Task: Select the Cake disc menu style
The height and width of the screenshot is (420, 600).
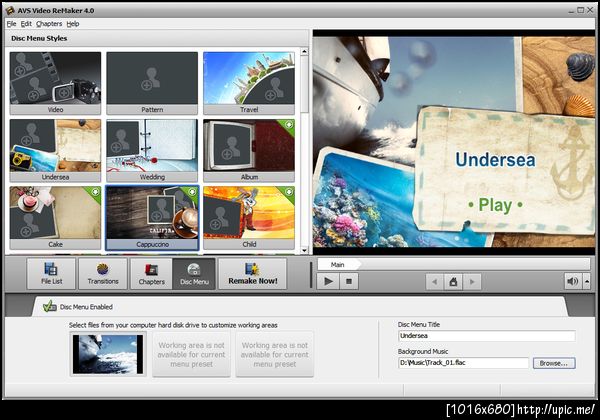Action: [55, 218]
